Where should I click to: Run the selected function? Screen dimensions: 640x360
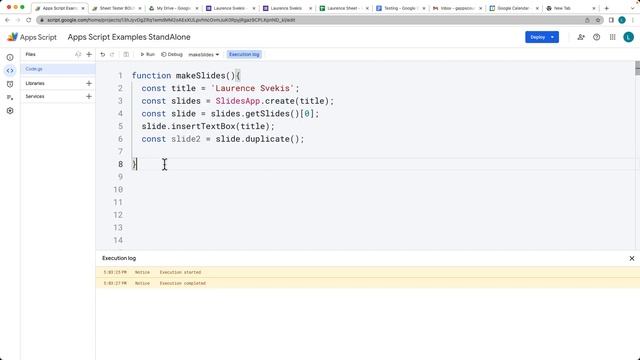(x=147, y=54)
